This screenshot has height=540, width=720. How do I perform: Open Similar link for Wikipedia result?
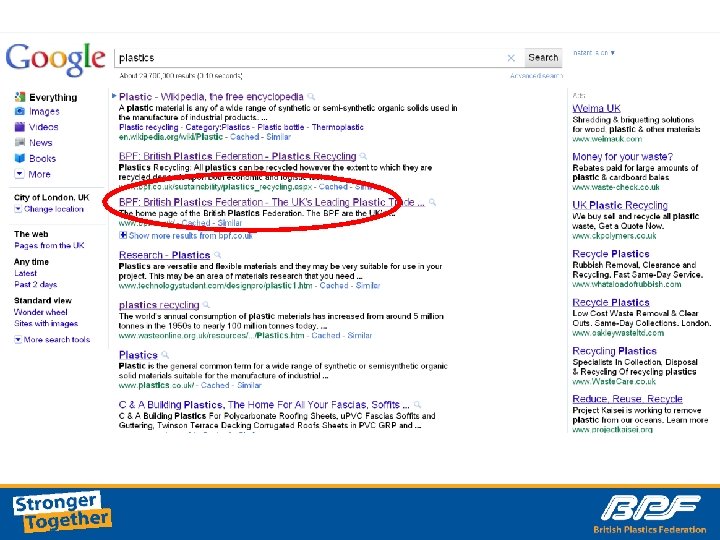278,137
